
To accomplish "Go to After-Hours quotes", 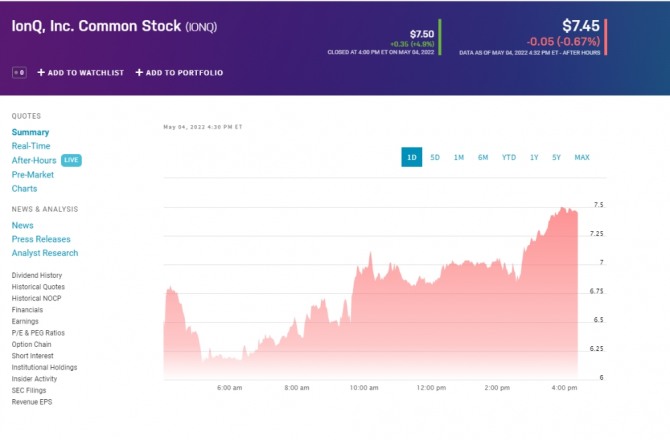I will (x=33, y=160).
